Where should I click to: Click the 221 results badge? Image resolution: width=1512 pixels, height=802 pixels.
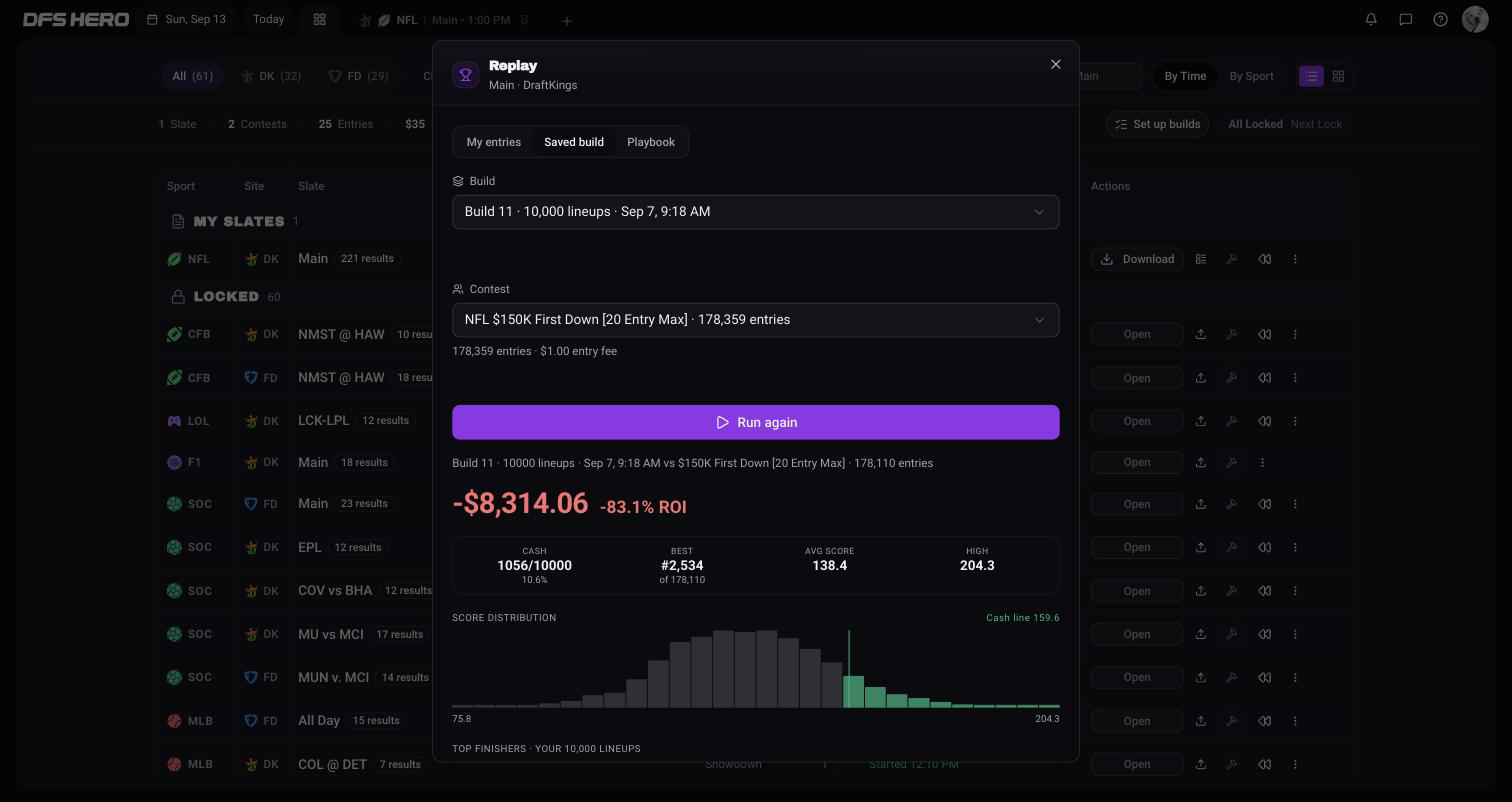coord(367,259)
